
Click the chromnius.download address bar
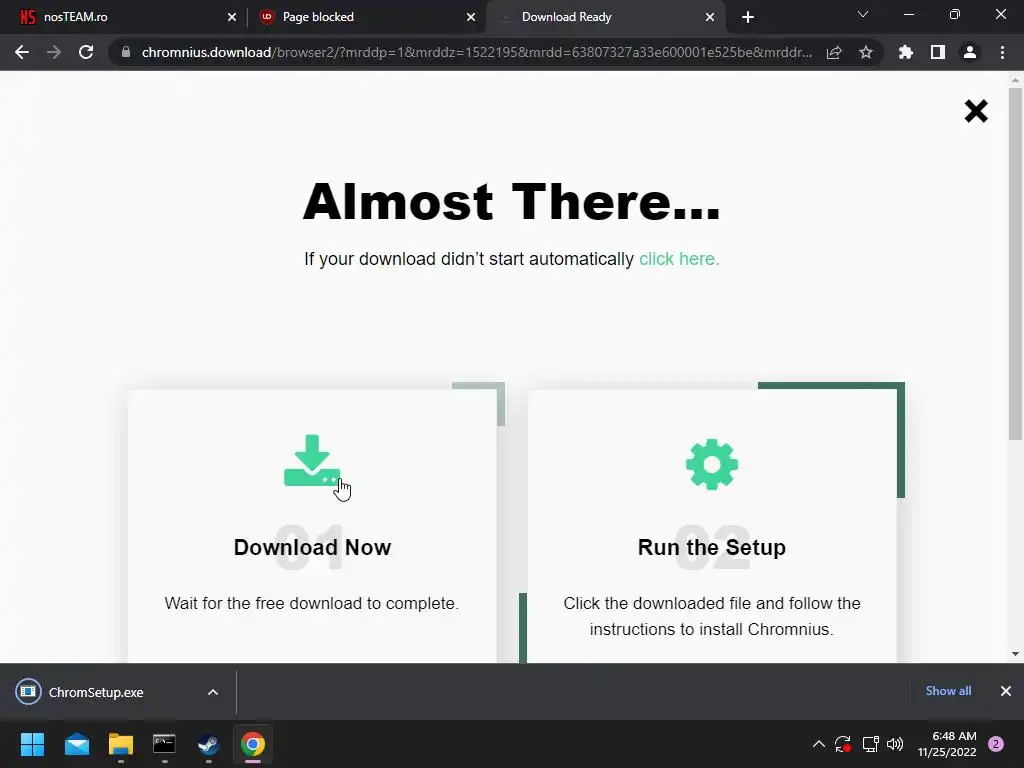[477, 52]
